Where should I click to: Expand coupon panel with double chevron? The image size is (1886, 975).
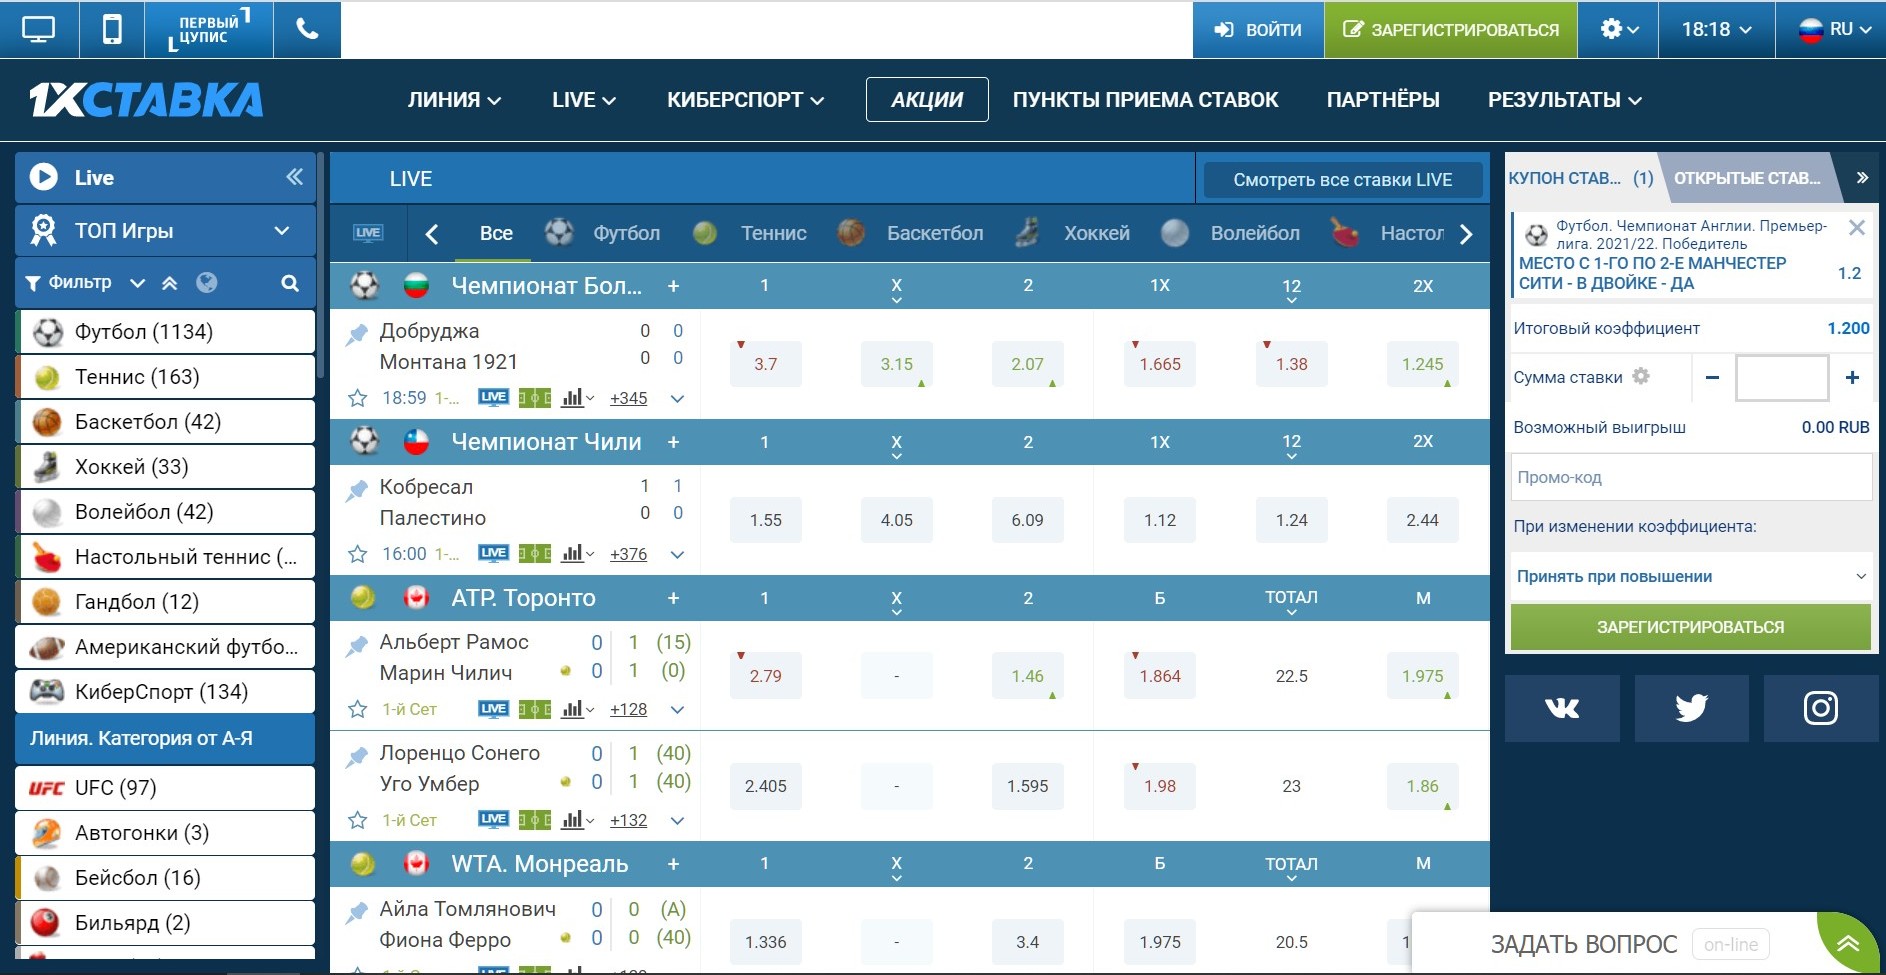(1862, 178)
